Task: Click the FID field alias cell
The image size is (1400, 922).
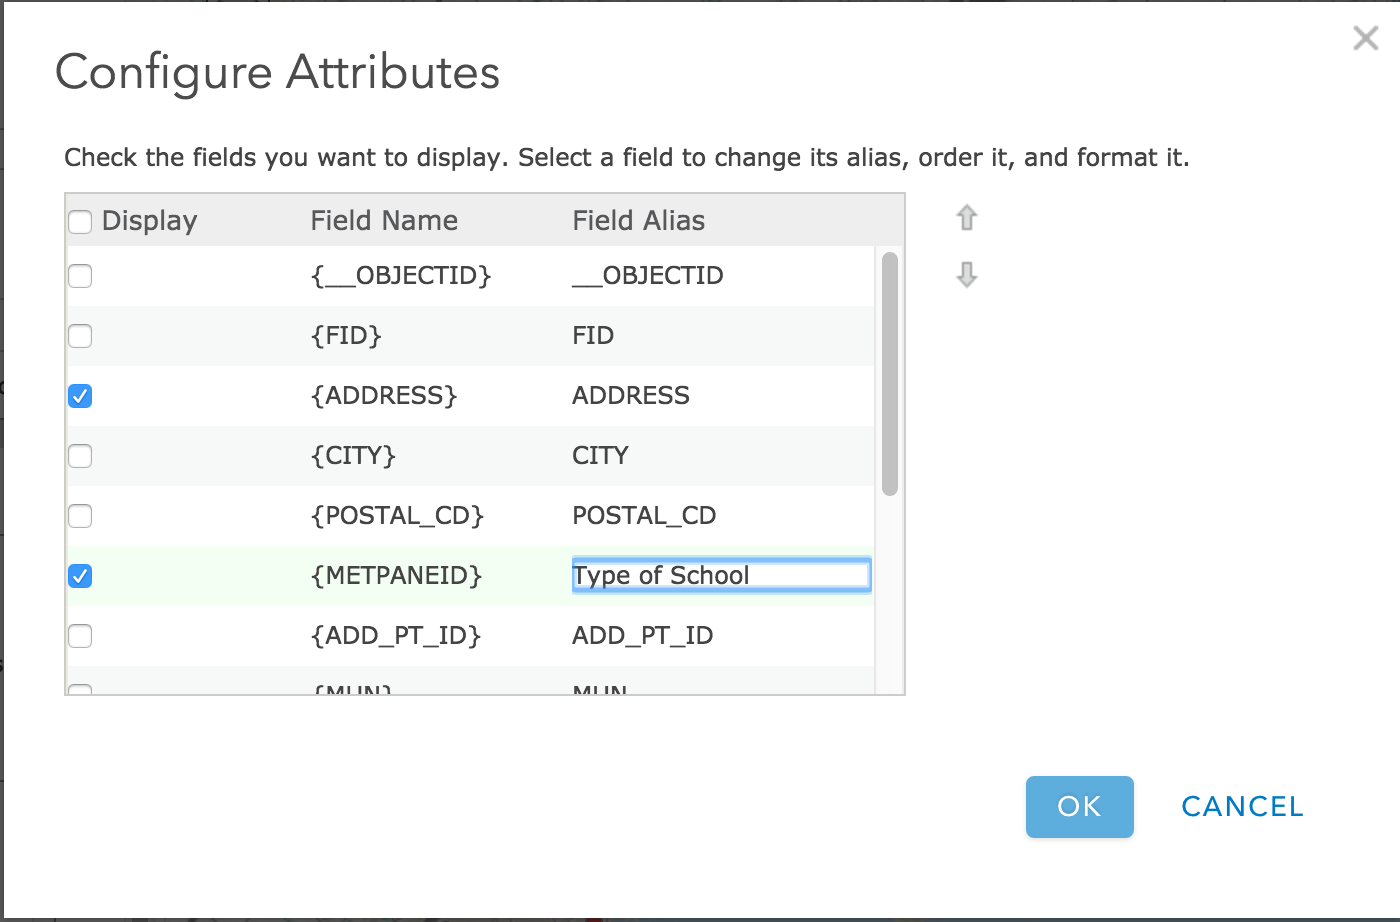Action: point(593,336)
